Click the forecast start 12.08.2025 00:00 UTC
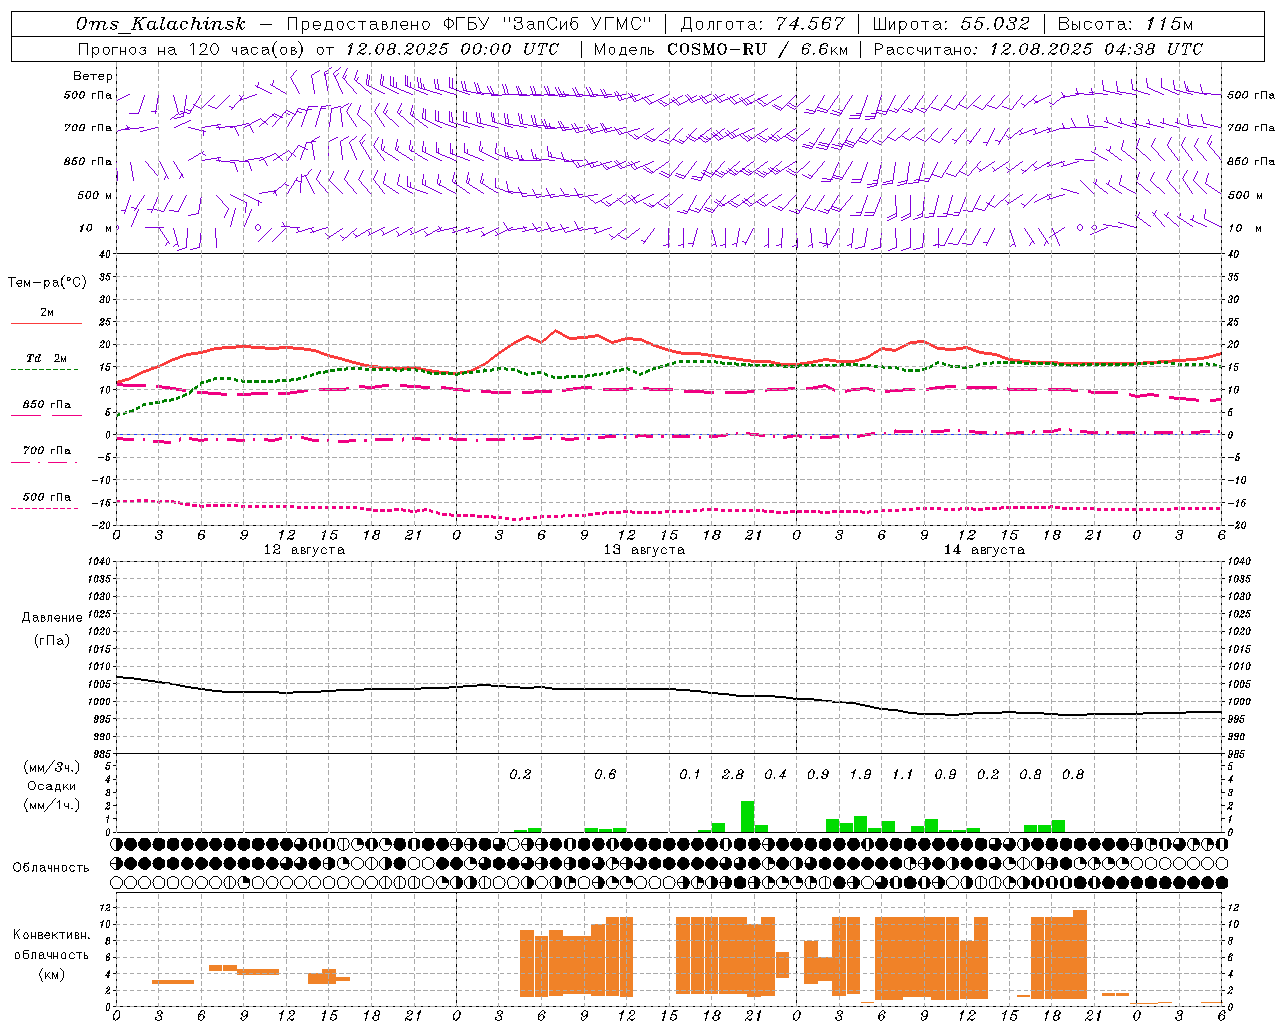 pyautogui.click(x=452, y=49)
